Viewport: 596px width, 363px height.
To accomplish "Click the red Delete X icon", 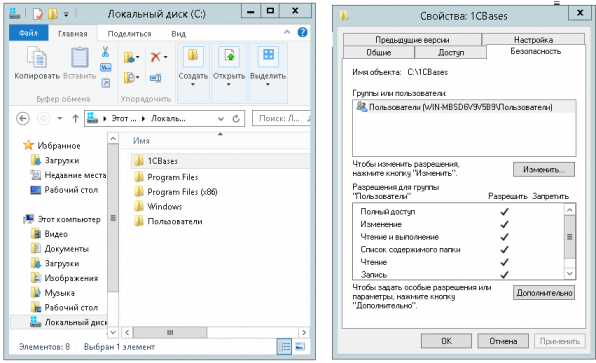I will [155, 57].
